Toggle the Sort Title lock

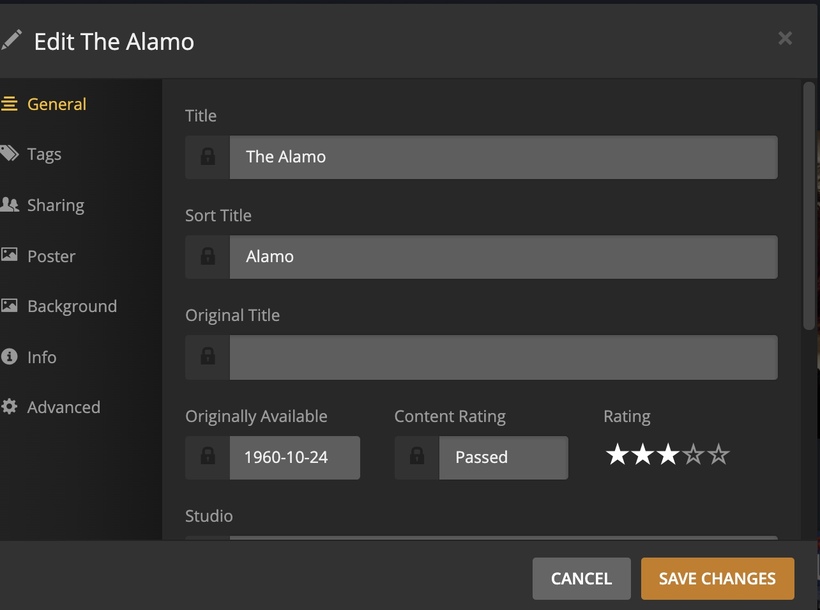pyautogui.click(x=208, y=257)
